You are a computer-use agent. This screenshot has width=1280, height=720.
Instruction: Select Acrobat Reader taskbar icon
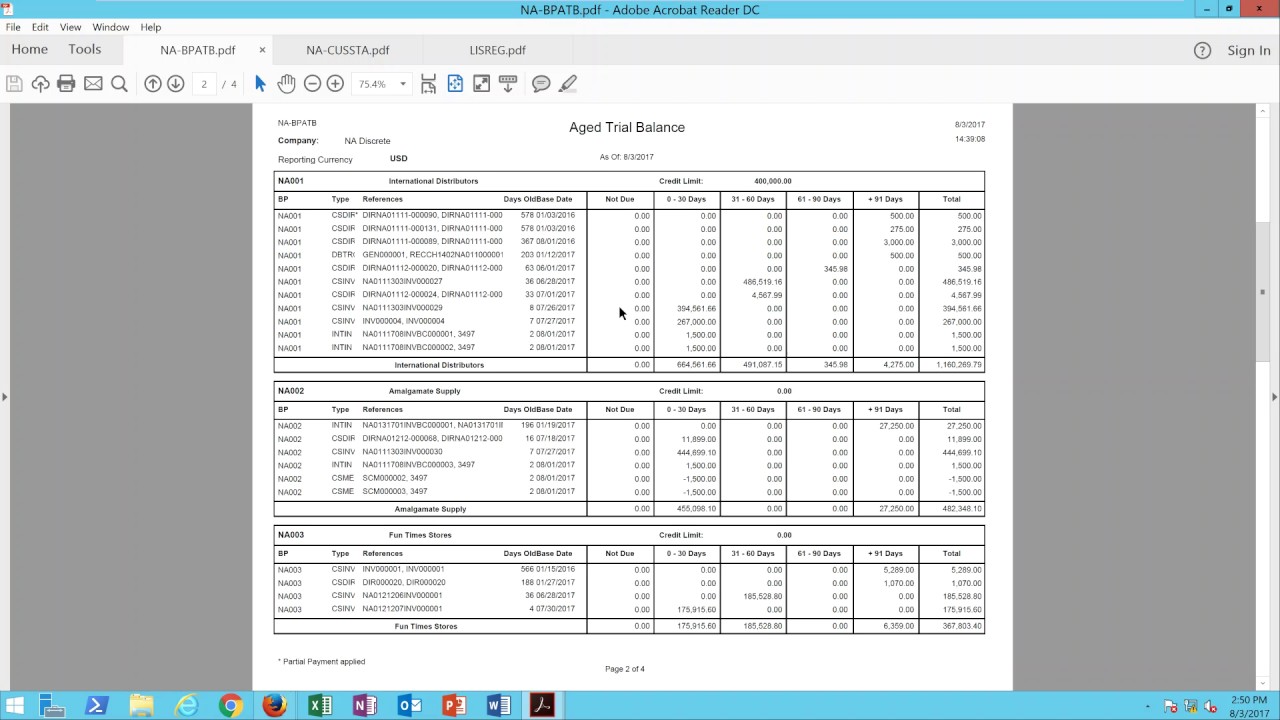click(x=542, y=706)
